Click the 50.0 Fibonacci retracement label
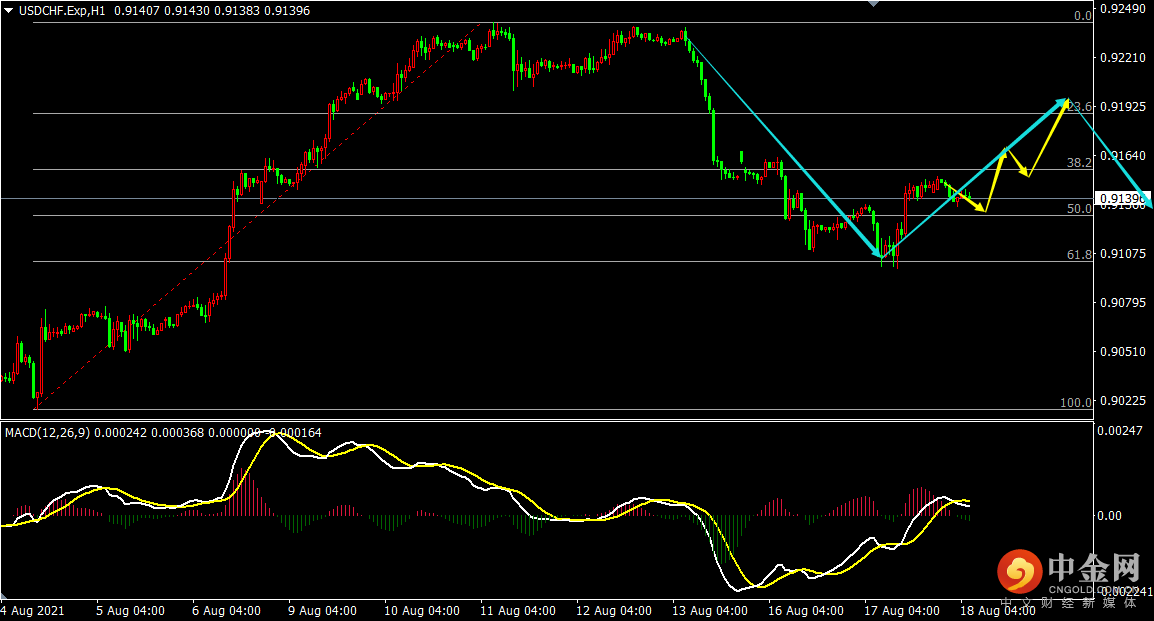This screenshot has width=1154, height=621. tap(1079, 208)
